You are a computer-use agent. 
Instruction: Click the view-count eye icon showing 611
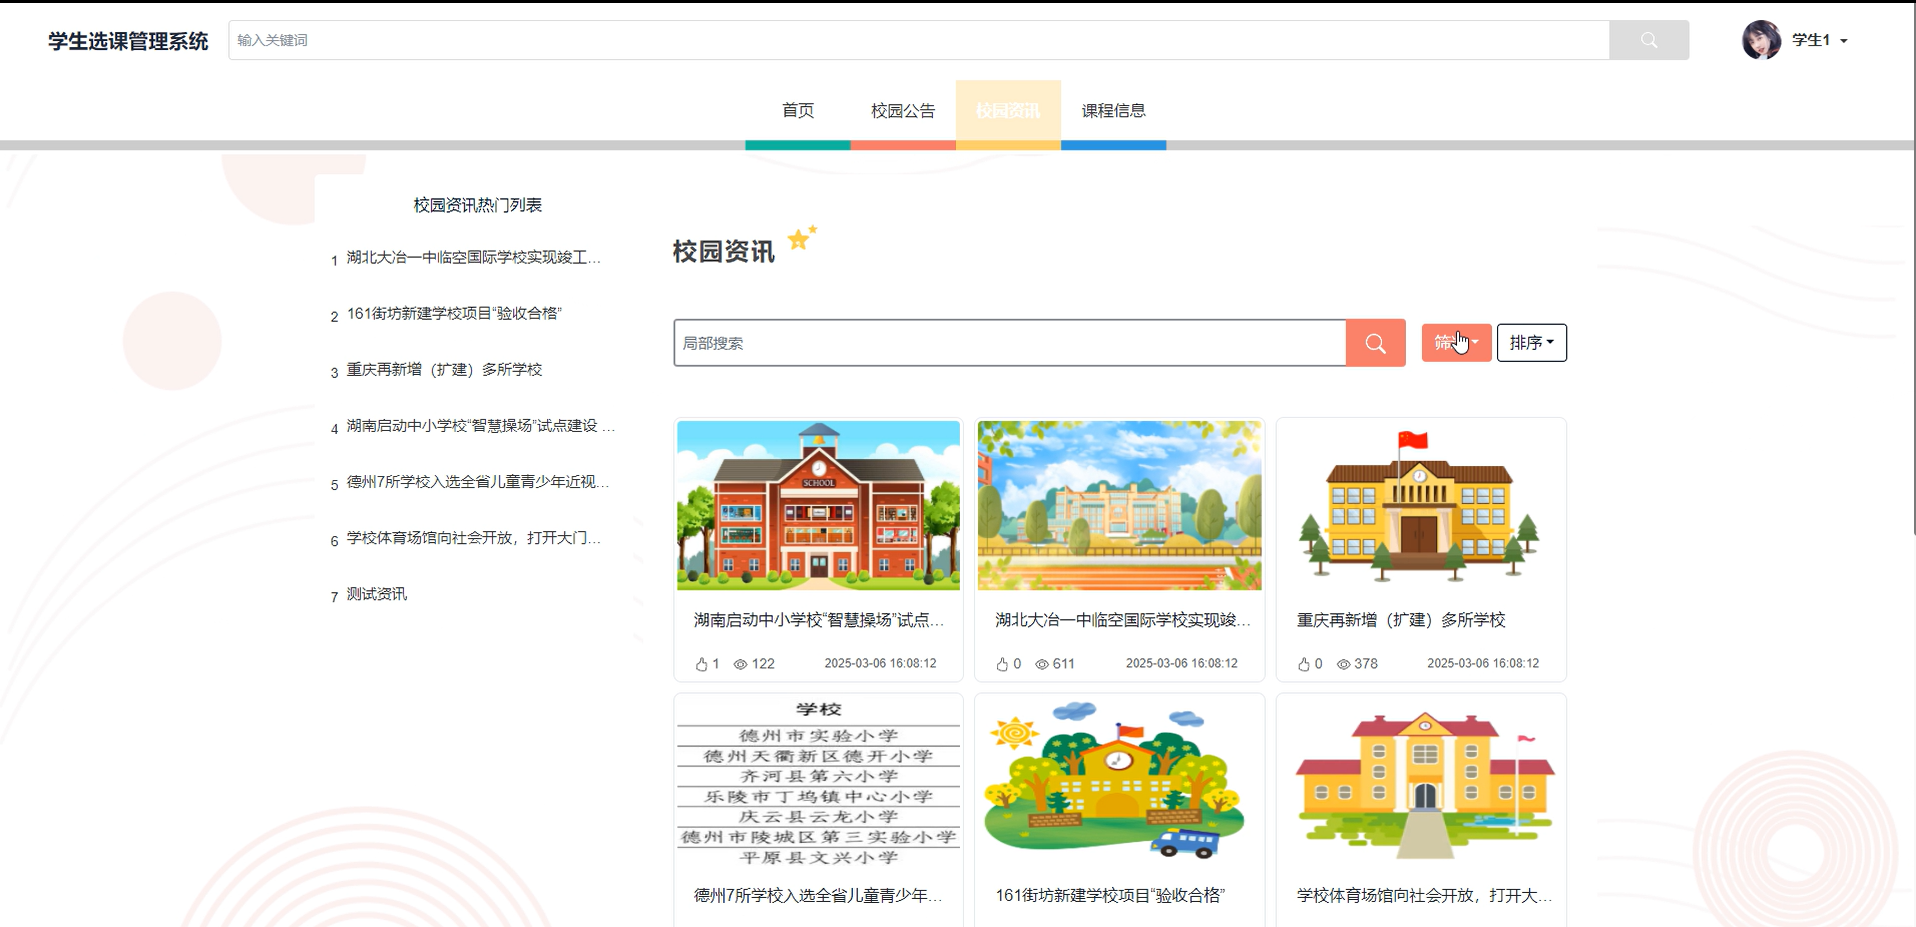coord(1042,664)
